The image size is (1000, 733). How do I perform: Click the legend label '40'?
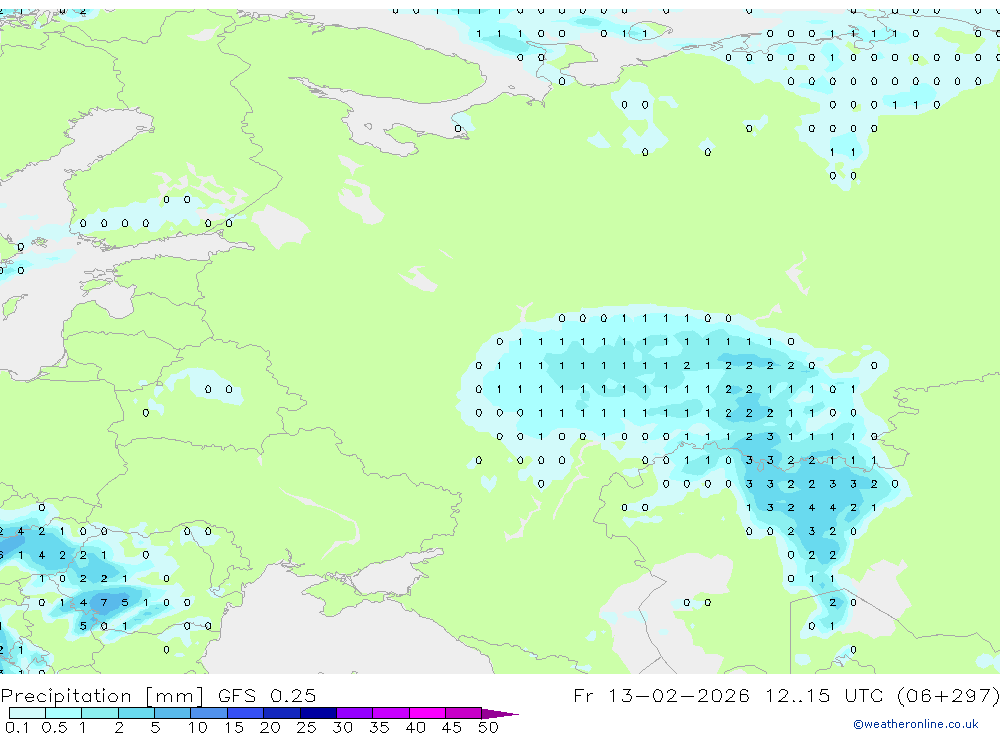click(x=415, y=727)
